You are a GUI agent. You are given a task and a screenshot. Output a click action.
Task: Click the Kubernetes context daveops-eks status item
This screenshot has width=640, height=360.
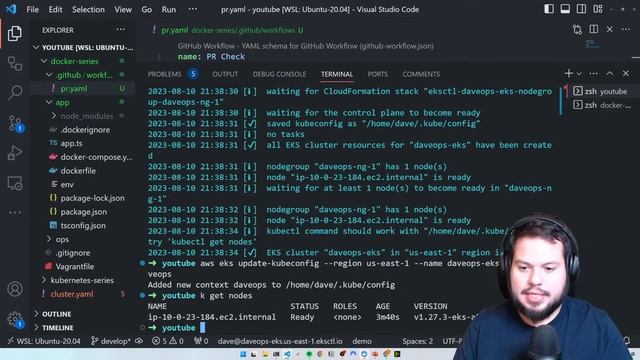(x=280, y=341)
